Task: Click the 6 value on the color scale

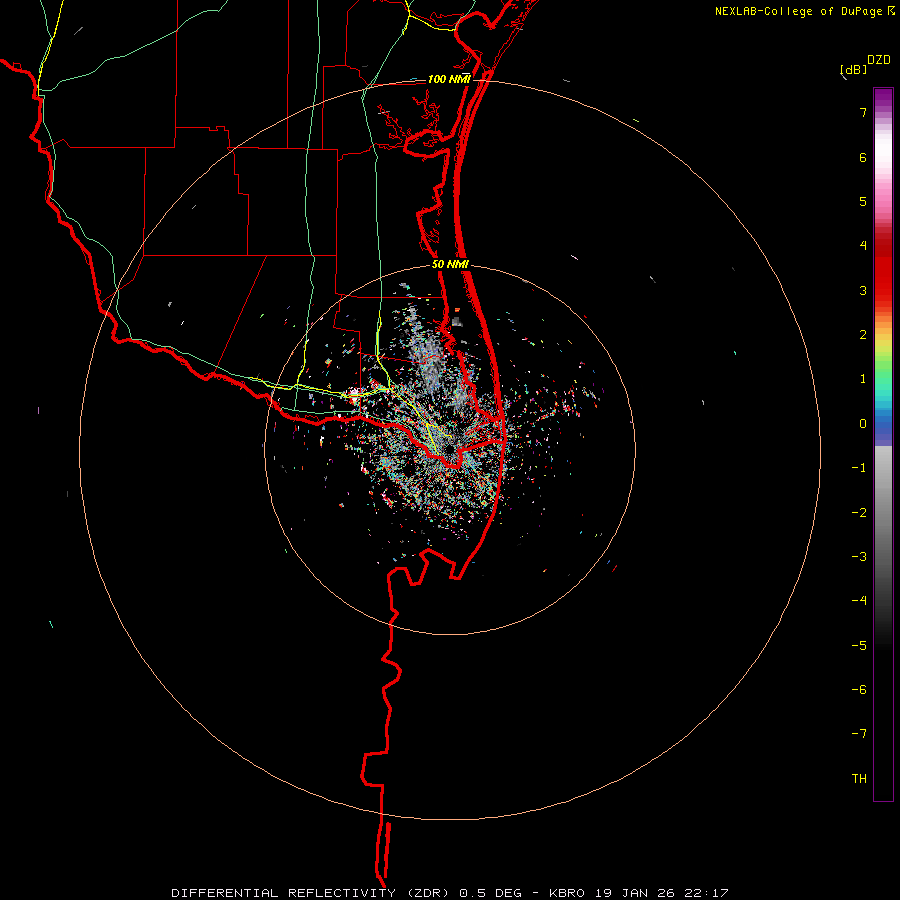Action: click(x=863, y=157)
